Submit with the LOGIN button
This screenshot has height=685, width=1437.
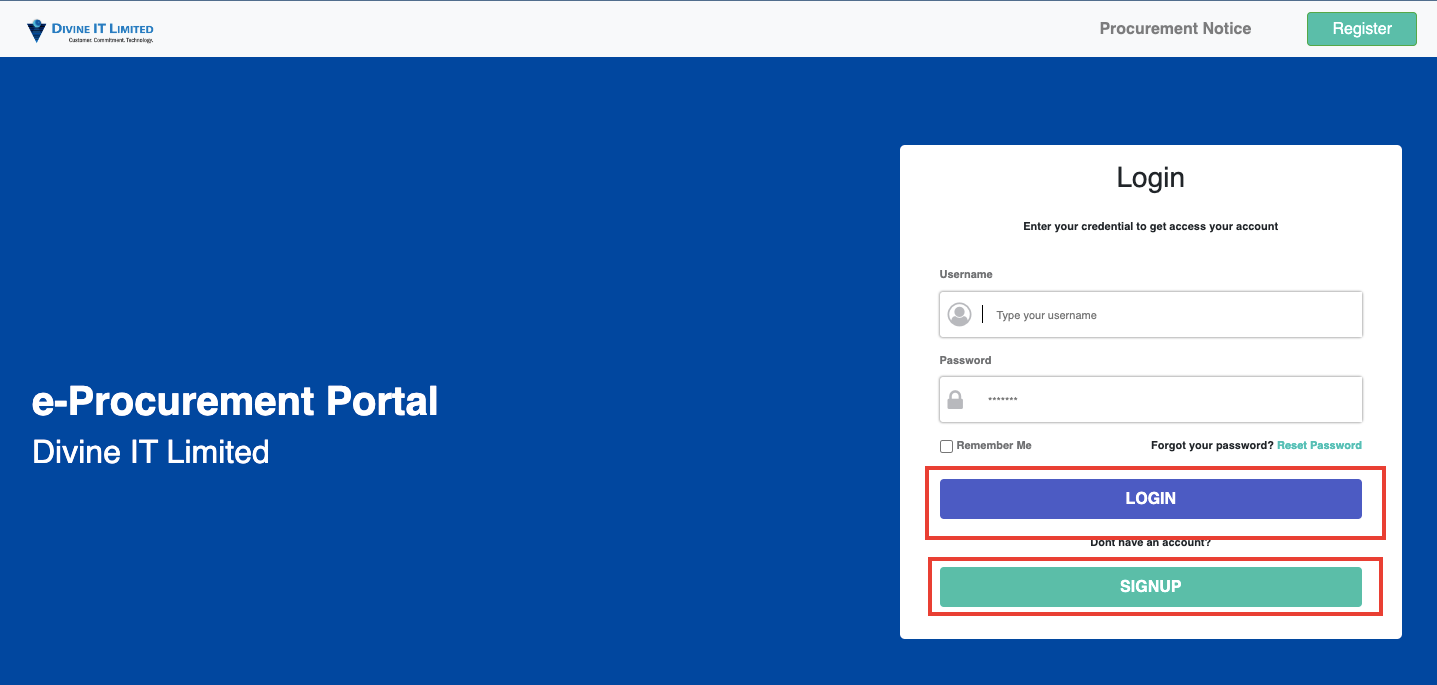pyautogui.click(x=1150, y=498)
